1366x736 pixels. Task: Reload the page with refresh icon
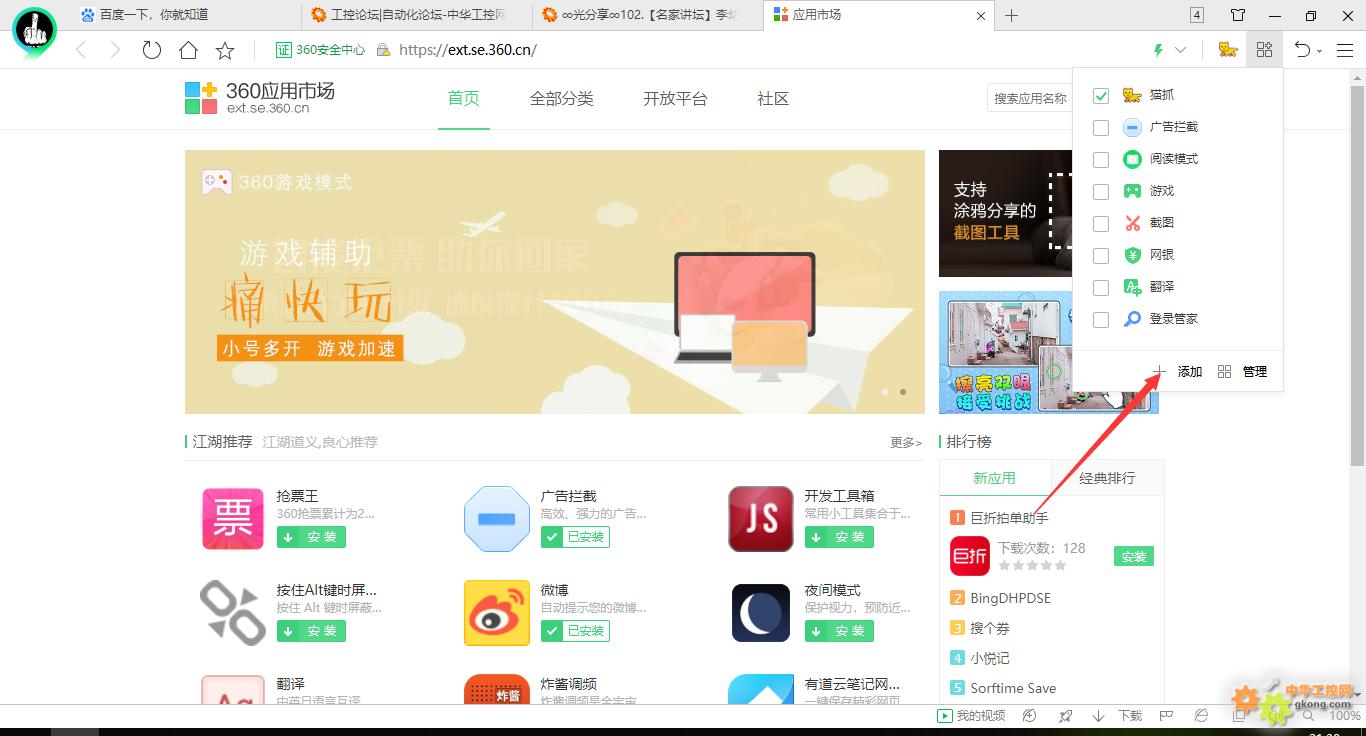tap(152, 50)
